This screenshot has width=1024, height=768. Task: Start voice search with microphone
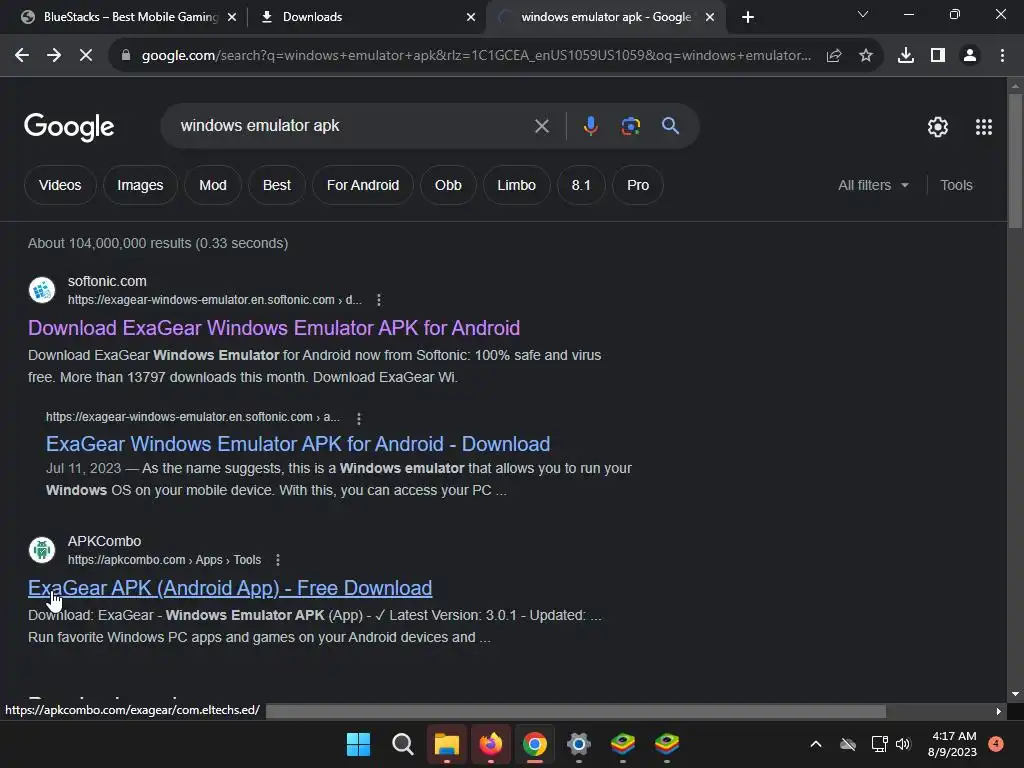point(590,126)
